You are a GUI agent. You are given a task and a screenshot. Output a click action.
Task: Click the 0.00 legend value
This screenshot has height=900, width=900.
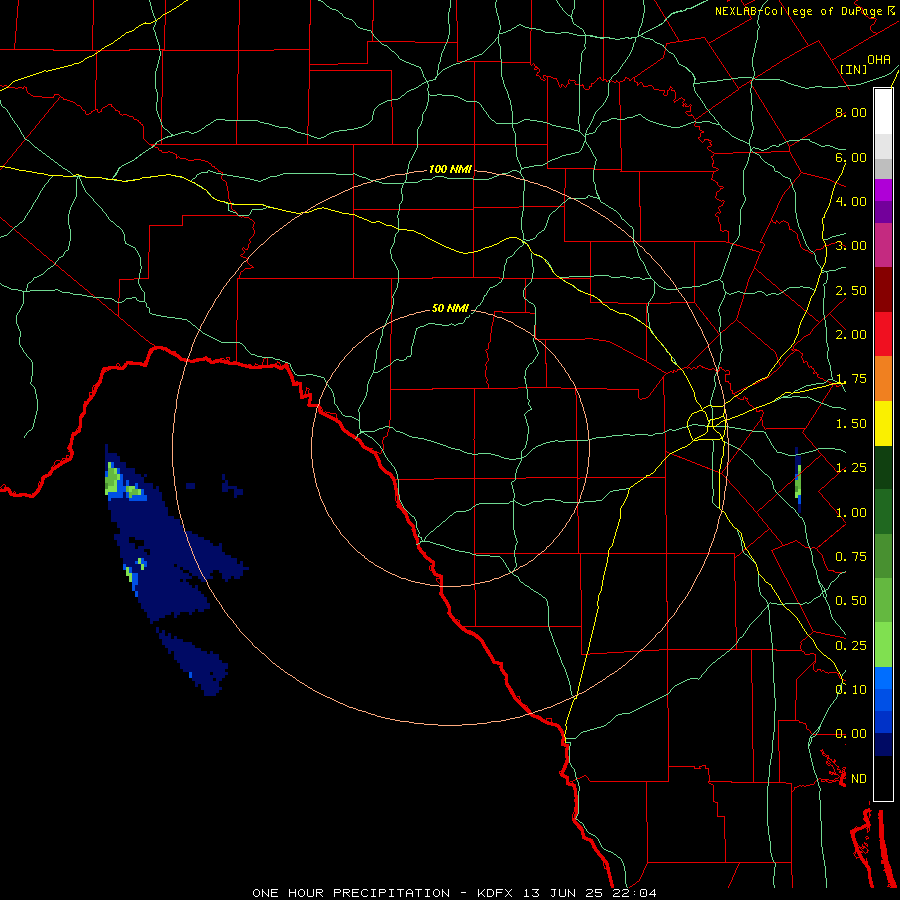(851, 734)
